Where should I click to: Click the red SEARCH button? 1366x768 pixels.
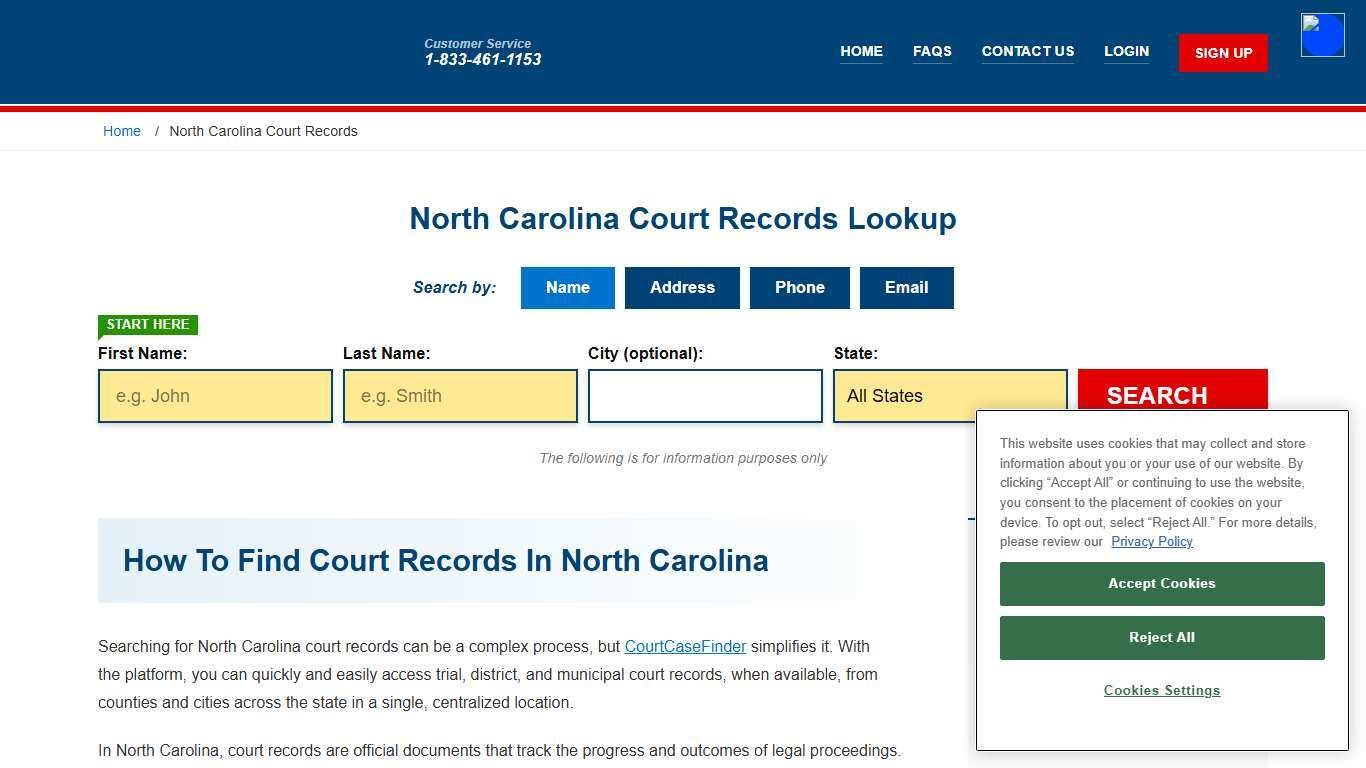pos(1157,395)
